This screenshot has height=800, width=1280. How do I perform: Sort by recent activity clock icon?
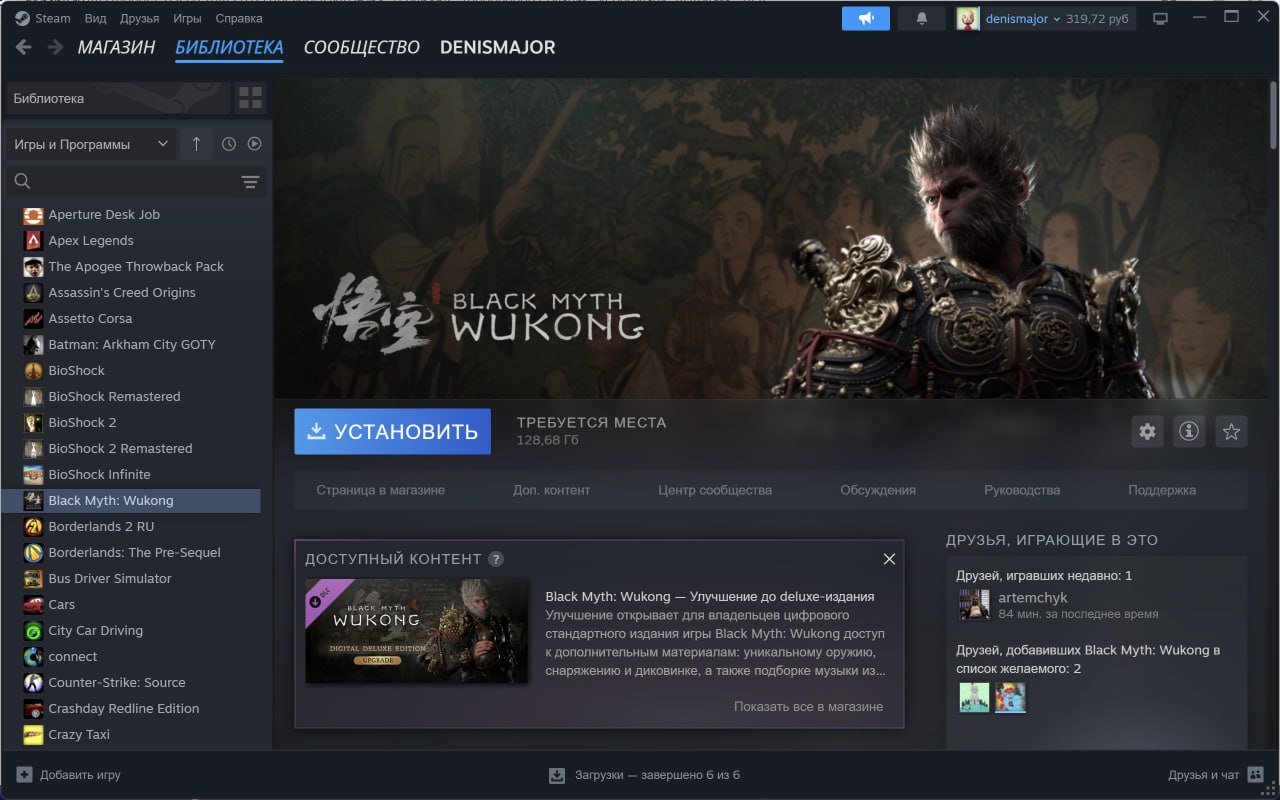click(229, 144)
